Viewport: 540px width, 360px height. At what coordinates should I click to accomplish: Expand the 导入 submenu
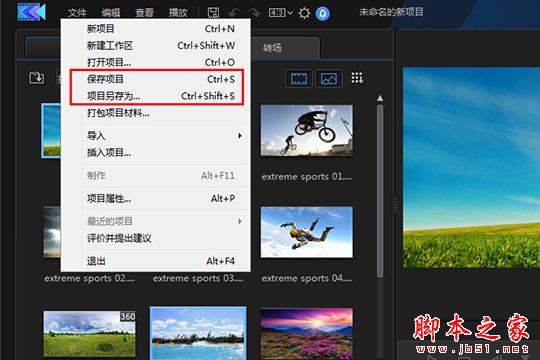point(156,136)
